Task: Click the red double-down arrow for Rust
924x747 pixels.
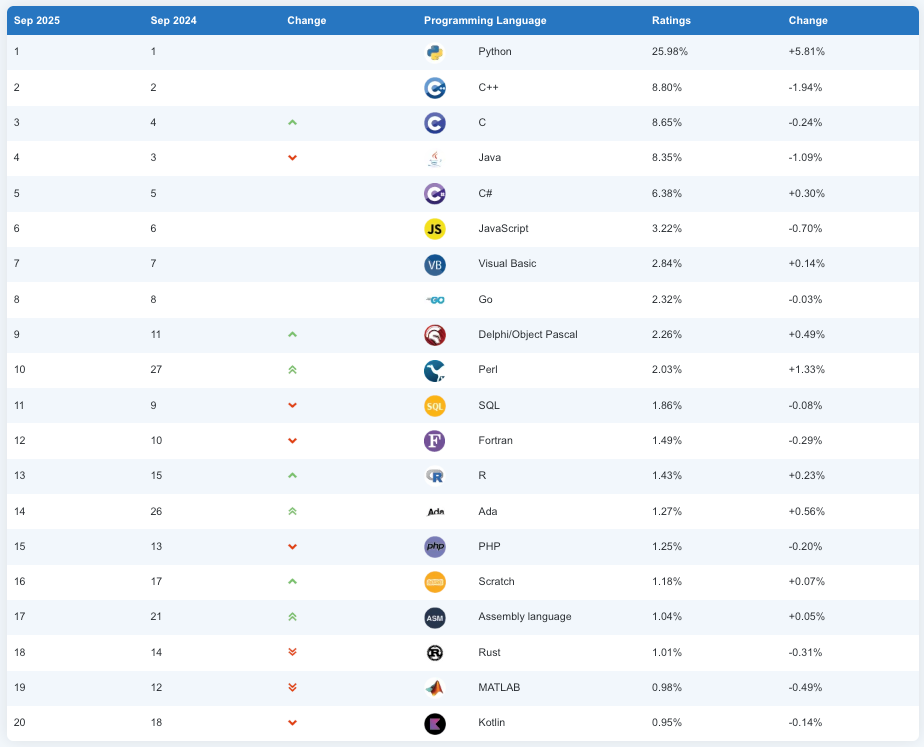Action: click(292, 653)
